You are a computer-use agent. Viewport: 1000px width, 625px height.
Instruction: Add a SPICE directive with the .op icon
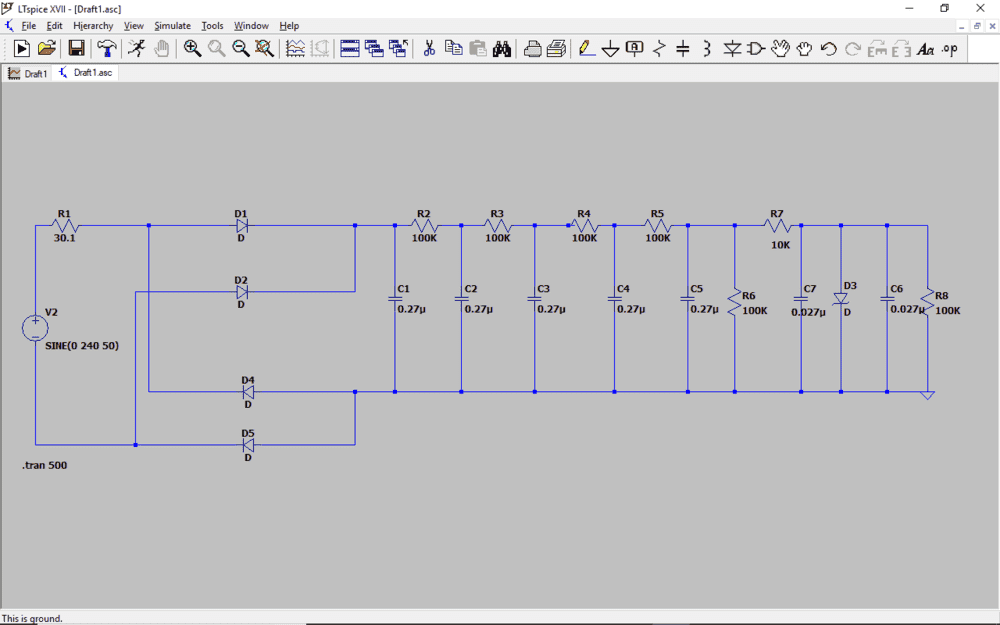(x=949, y=47)
